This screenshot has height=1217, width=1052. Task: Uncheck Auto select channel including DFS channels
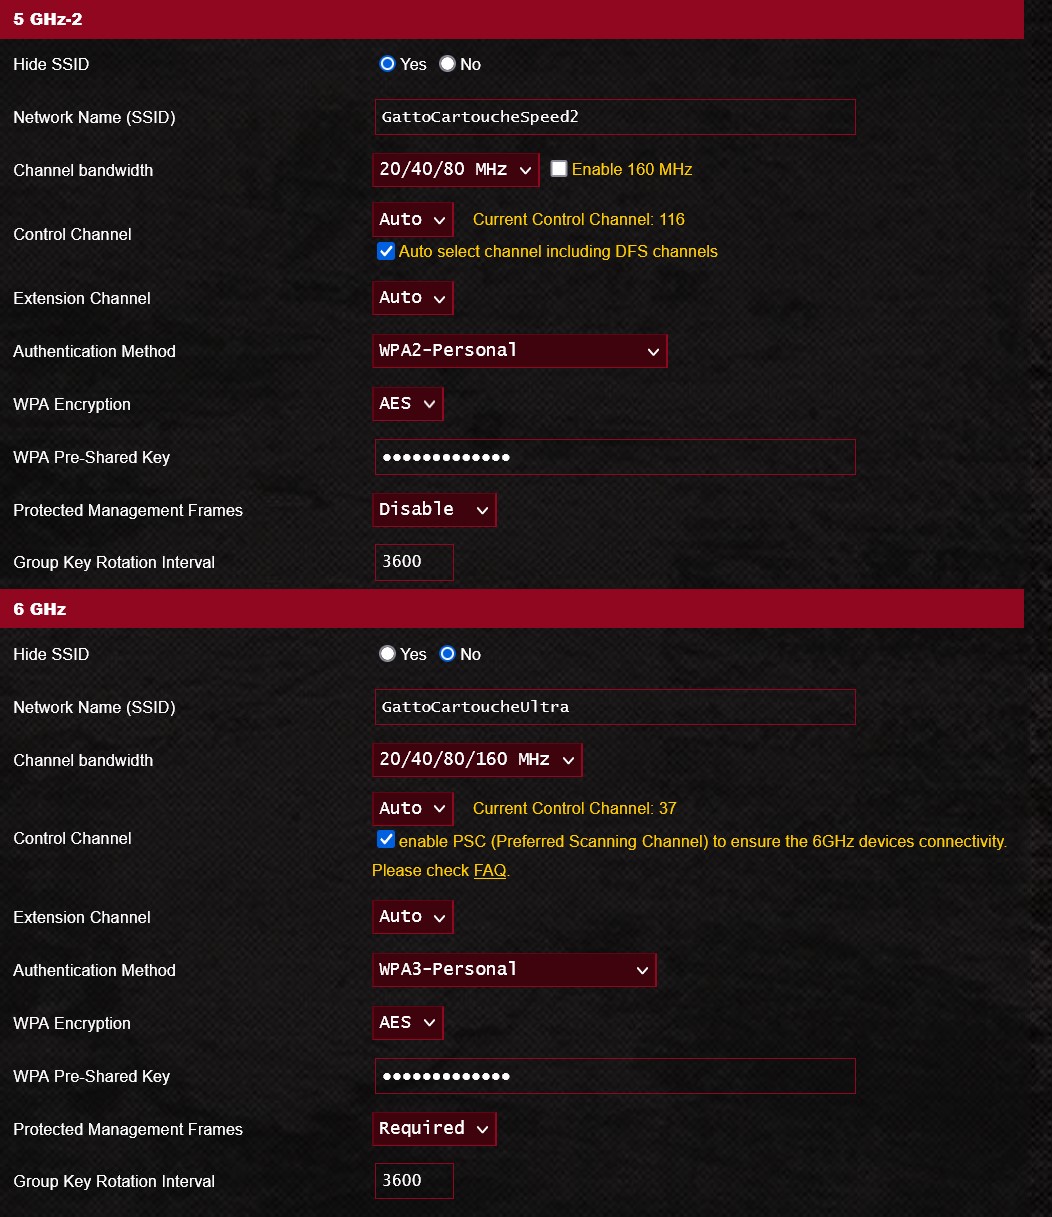(385, 251)
